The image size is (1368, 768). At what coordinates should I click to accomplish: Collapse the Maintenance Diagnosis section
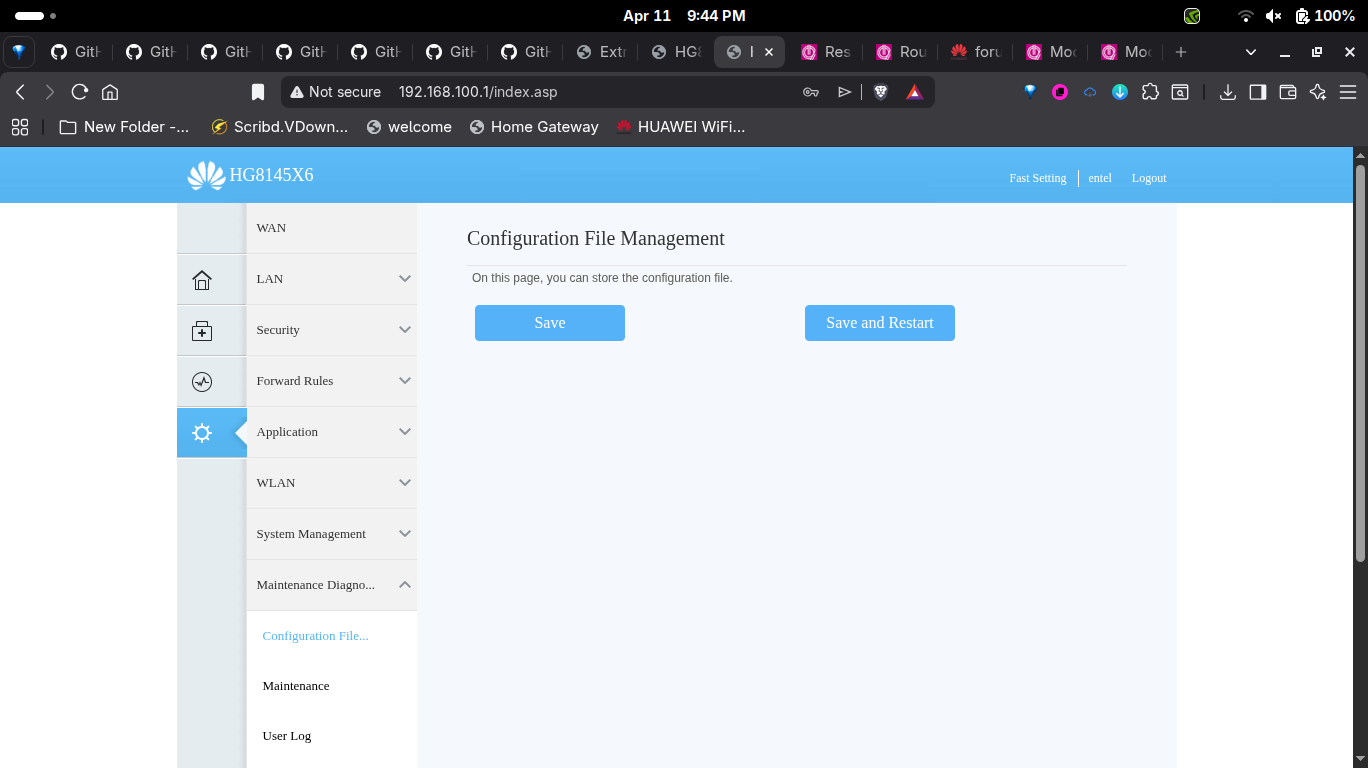331,585
